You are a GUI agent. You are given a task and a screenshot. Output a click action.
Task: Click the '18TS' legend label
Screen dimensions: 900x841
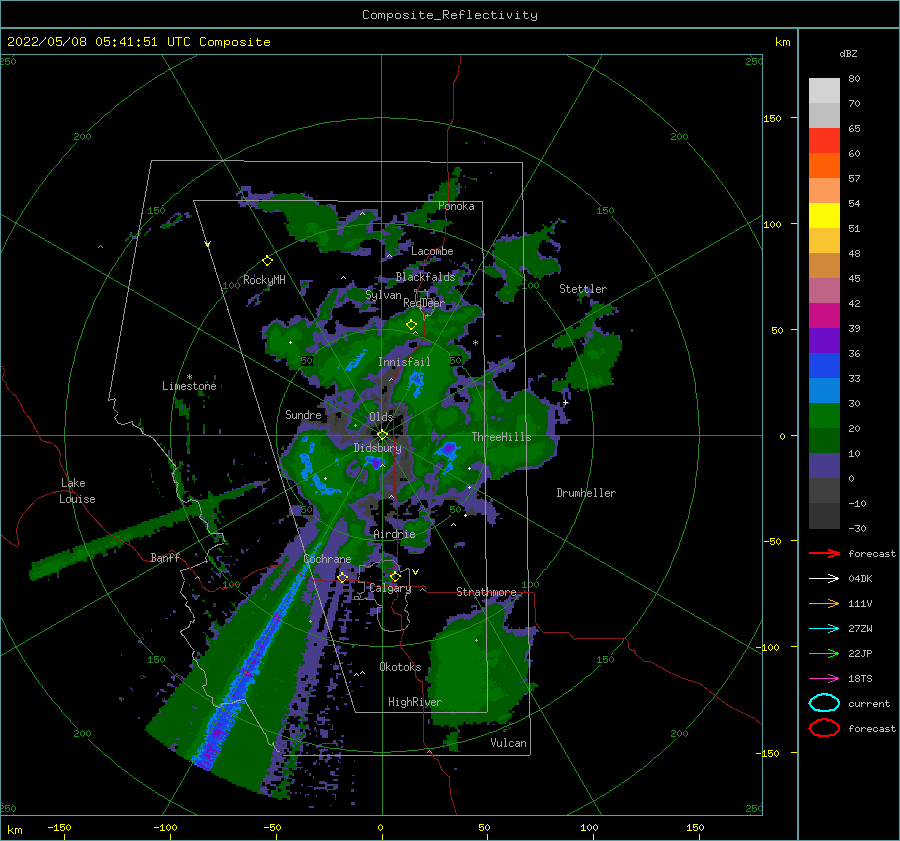click(x=860, y=679)
